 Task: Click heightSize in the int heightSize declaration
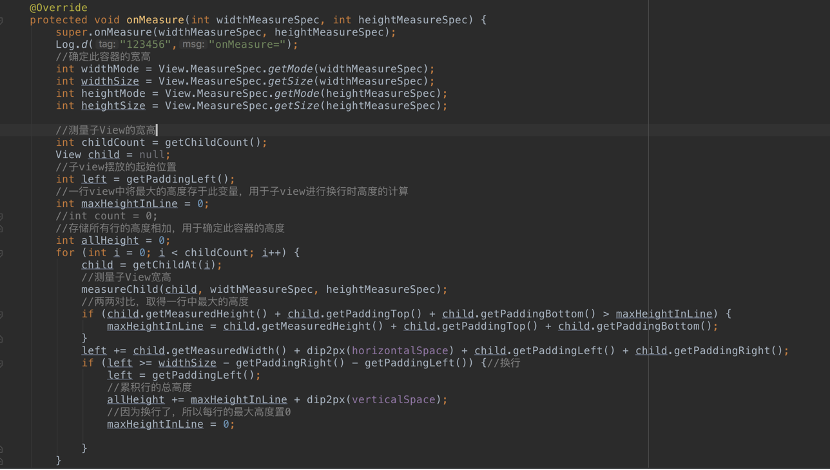[x=113, y=105]
